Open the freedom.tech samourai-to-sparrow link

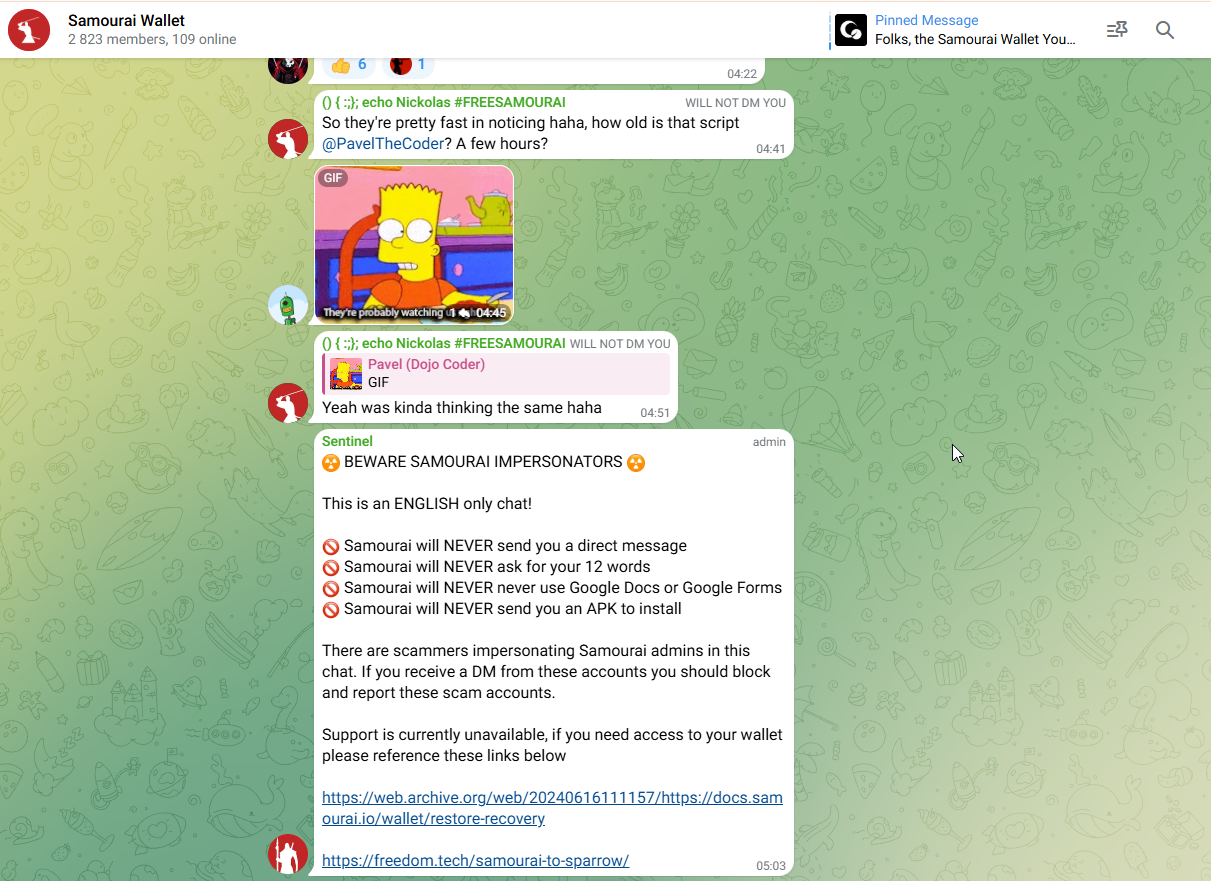pos(475,861)
